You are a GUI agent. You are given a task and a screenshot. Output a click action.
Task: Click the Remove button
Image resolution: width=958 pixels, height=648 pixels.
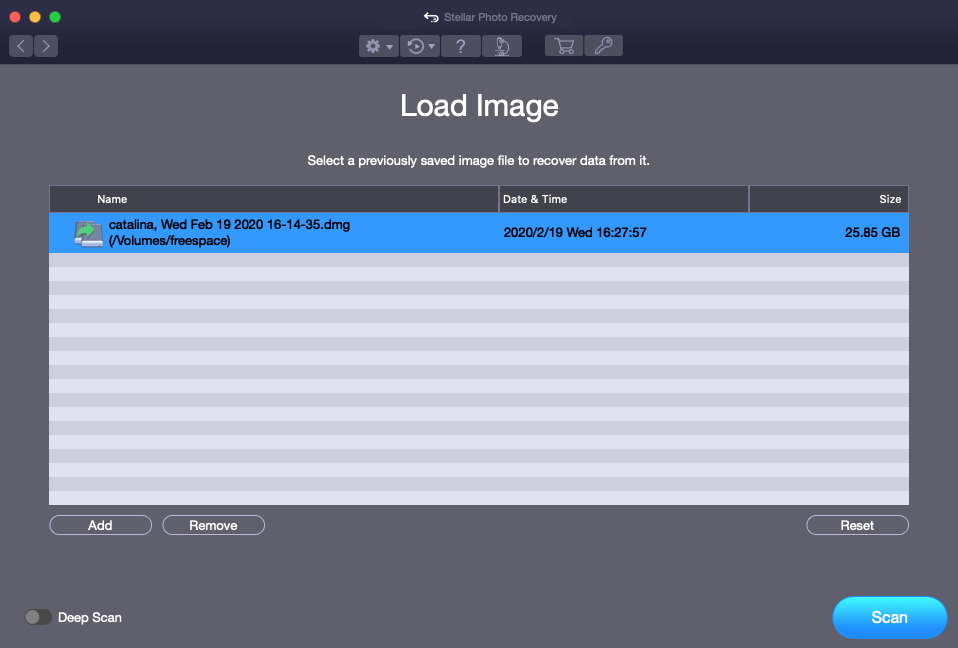pos(213,525)
